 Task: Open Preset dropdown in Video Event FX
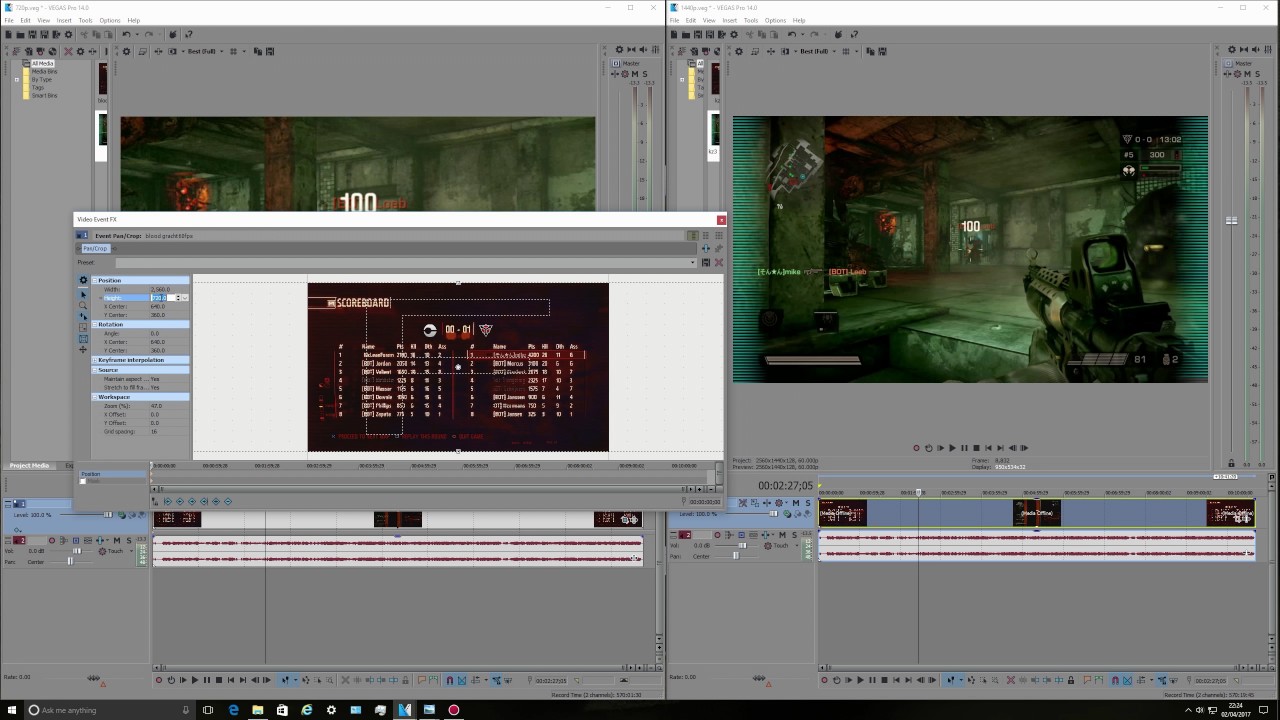pos(692,262)
